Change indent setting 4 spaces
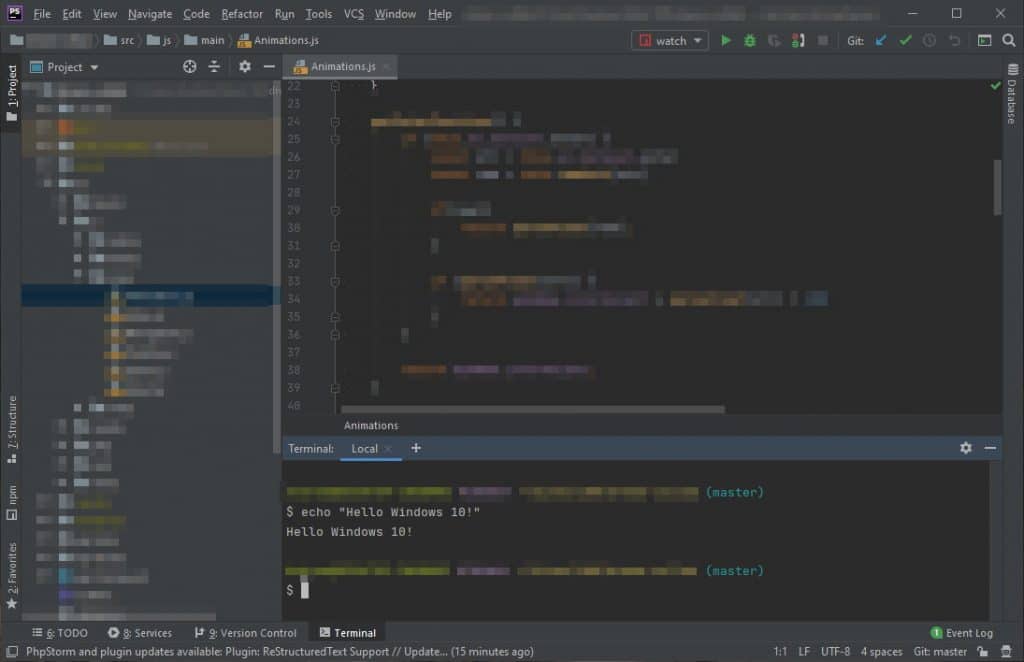The height and width of the screenshot is (662, 1024). click(881, 652)
